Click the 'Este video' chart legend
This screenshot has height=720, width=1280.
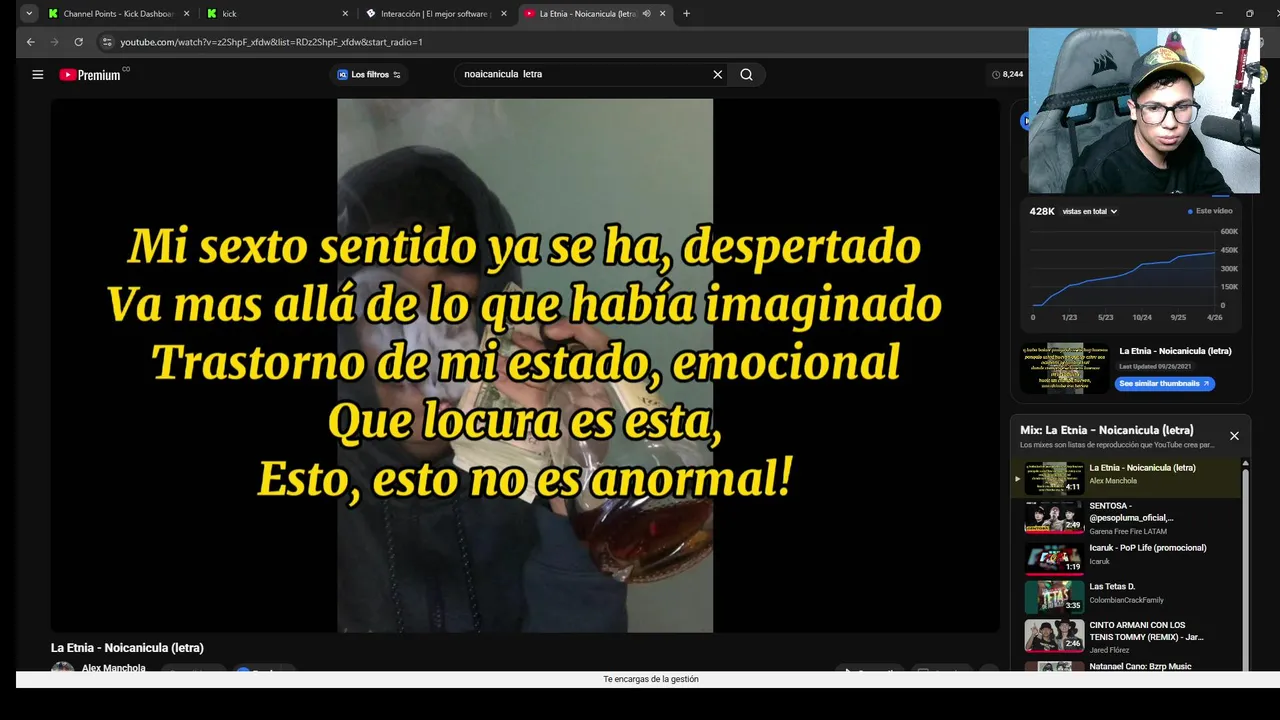[1211, 211]
